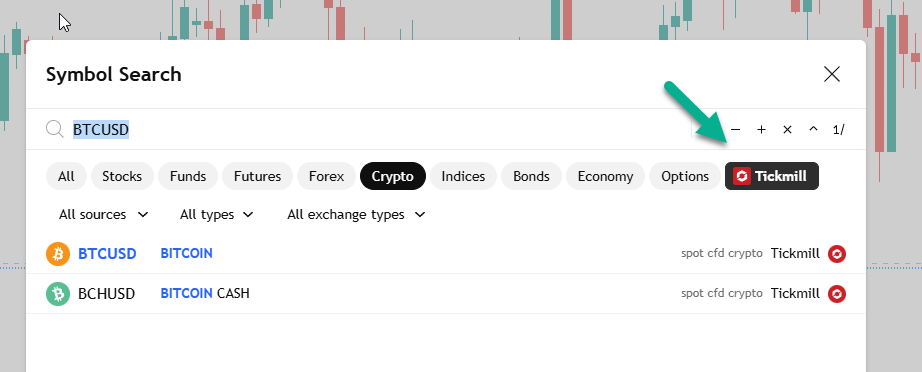The image size is (922, 372).
Task: Click the minus icon in search bar
Action: pos(735,129)
